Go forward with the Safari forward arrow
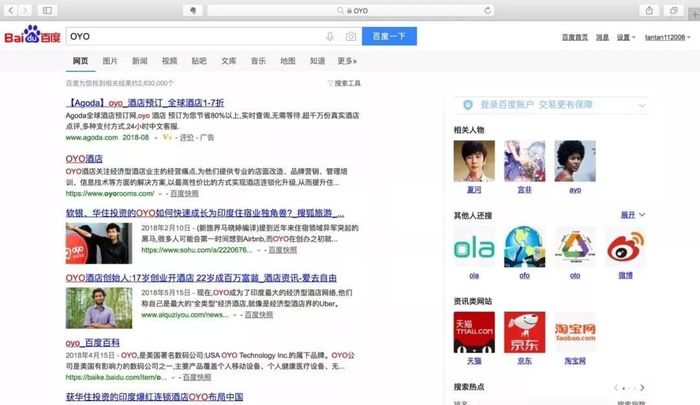The height and width of the screenshot is (405, 700). click(25, 10)
